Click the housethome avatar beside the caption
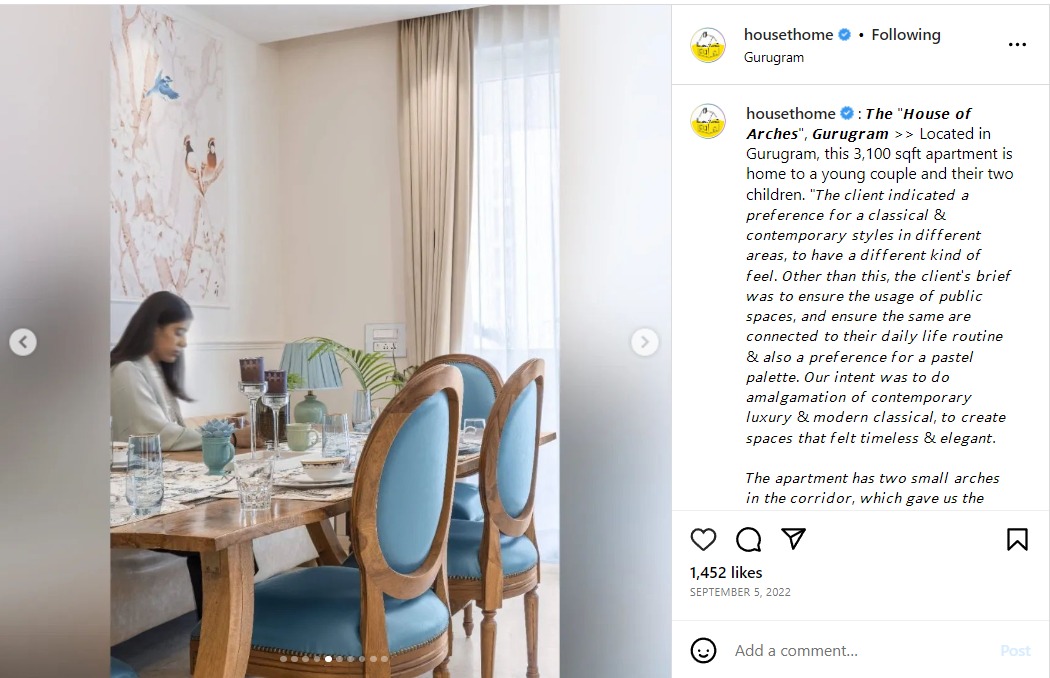This screenshot has width=1050, height=678. [708, 121]
